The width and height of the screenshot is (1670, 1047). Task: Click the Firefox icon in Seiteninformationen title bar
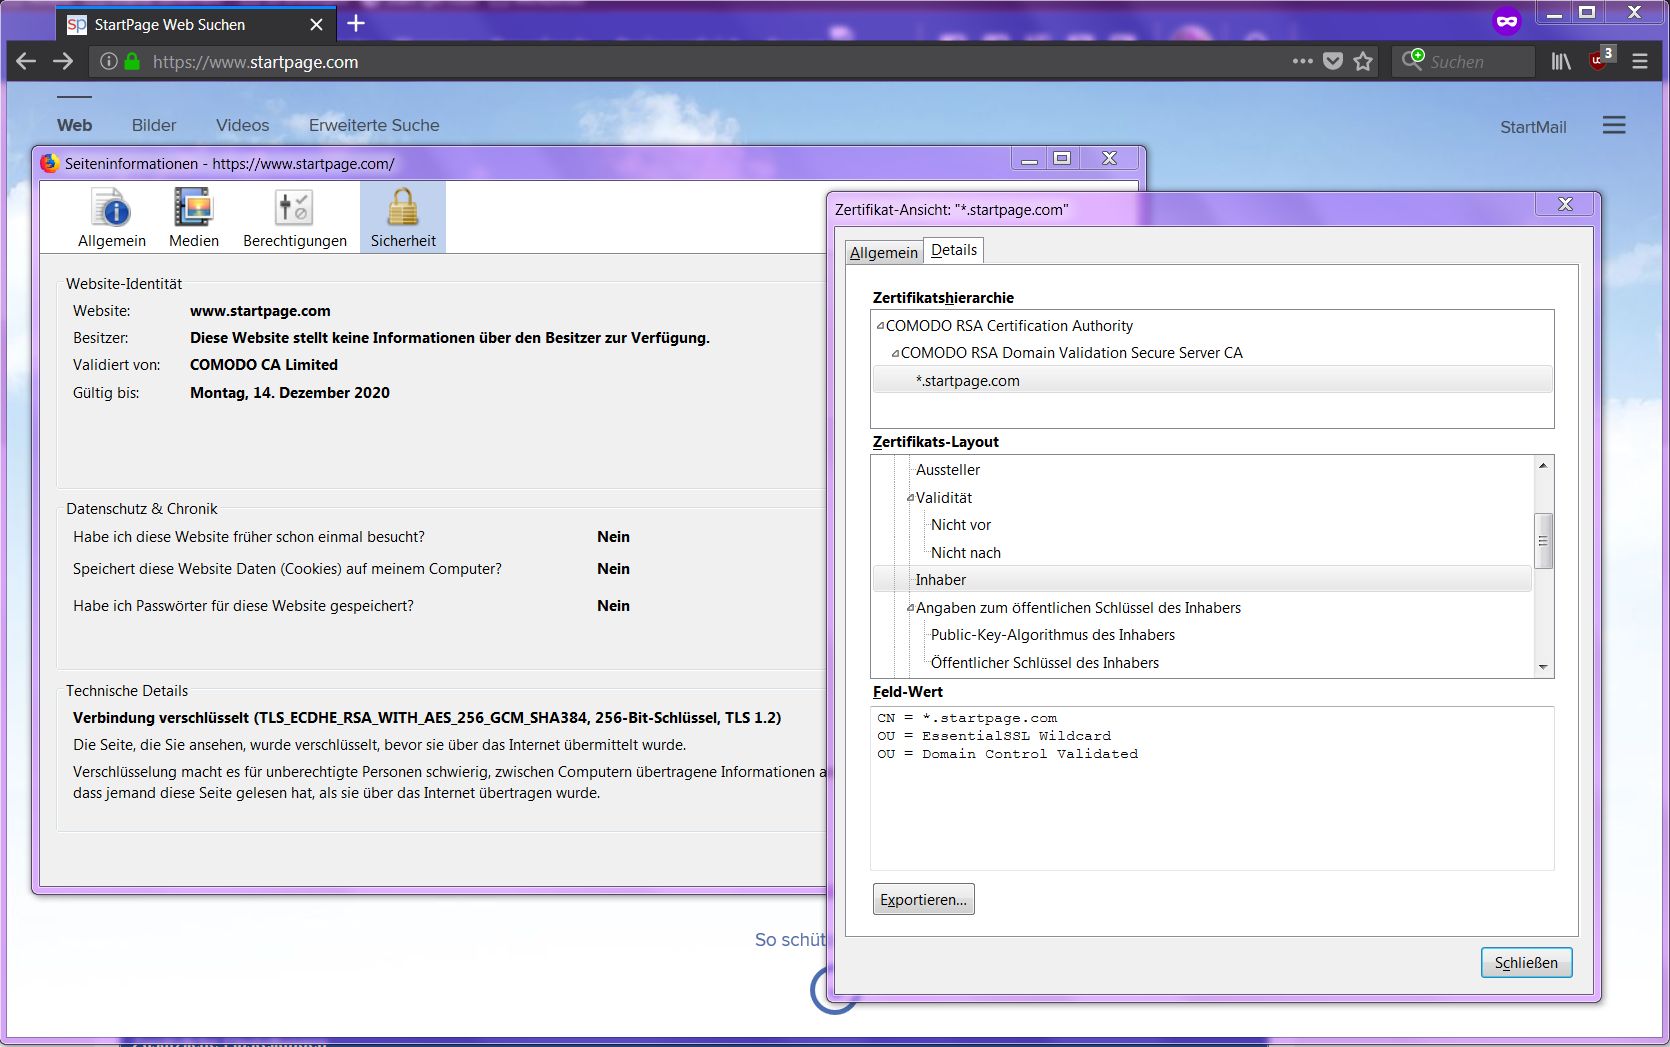click(49, 163)
